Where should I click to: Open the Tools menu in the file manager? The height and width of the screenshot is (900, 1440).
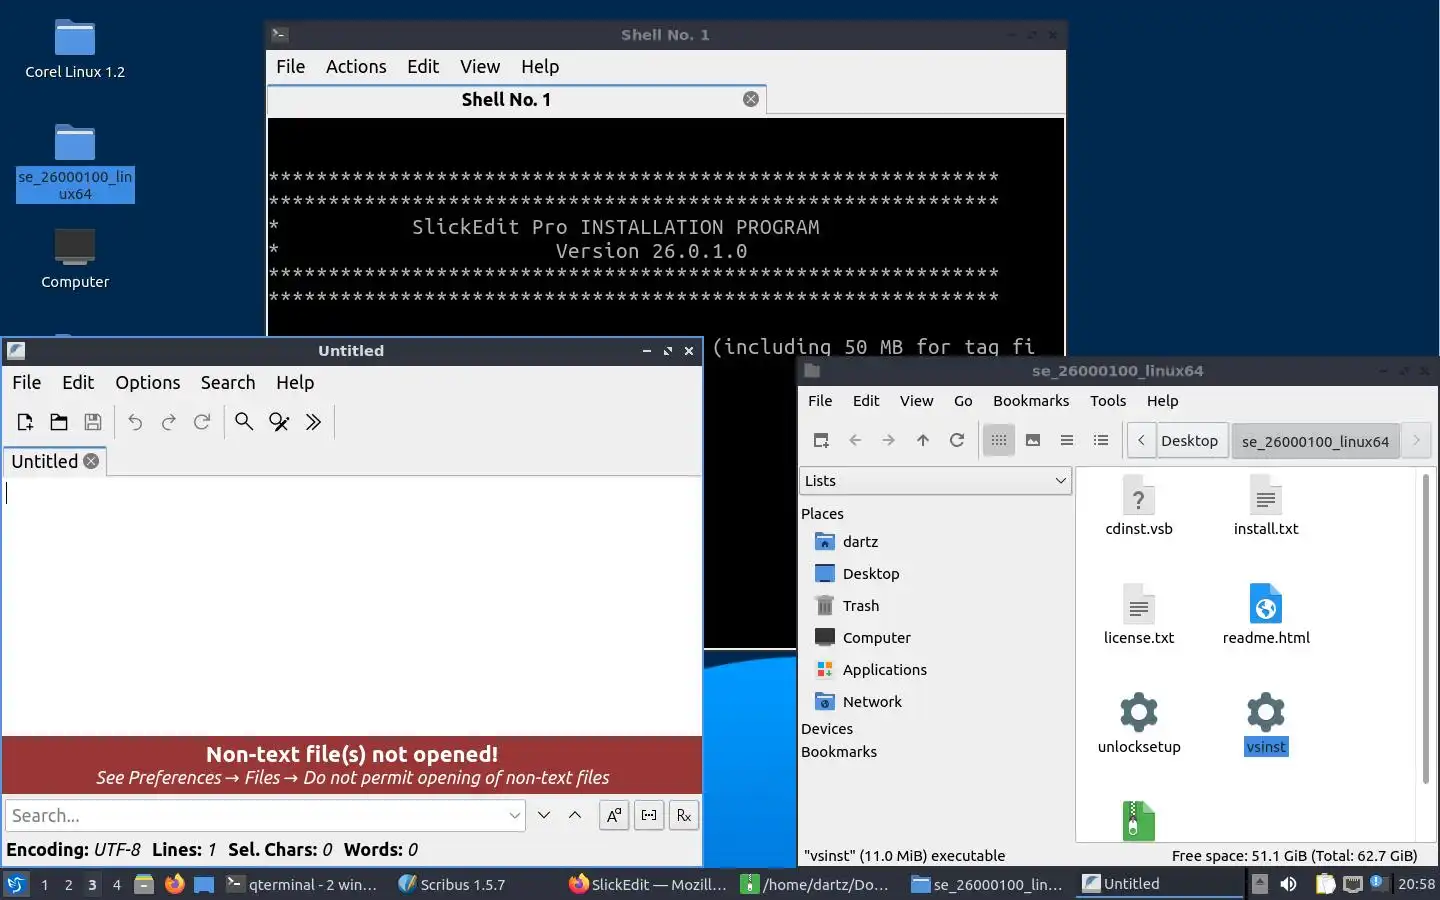pos(1108,400)
